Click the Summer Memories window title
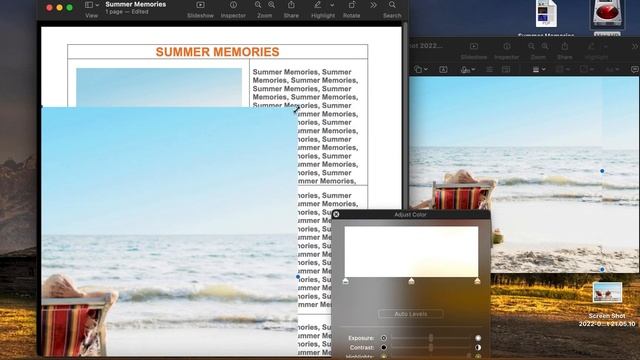The height and width of the screenshot is (360, 640). click(x=136, y=4)
